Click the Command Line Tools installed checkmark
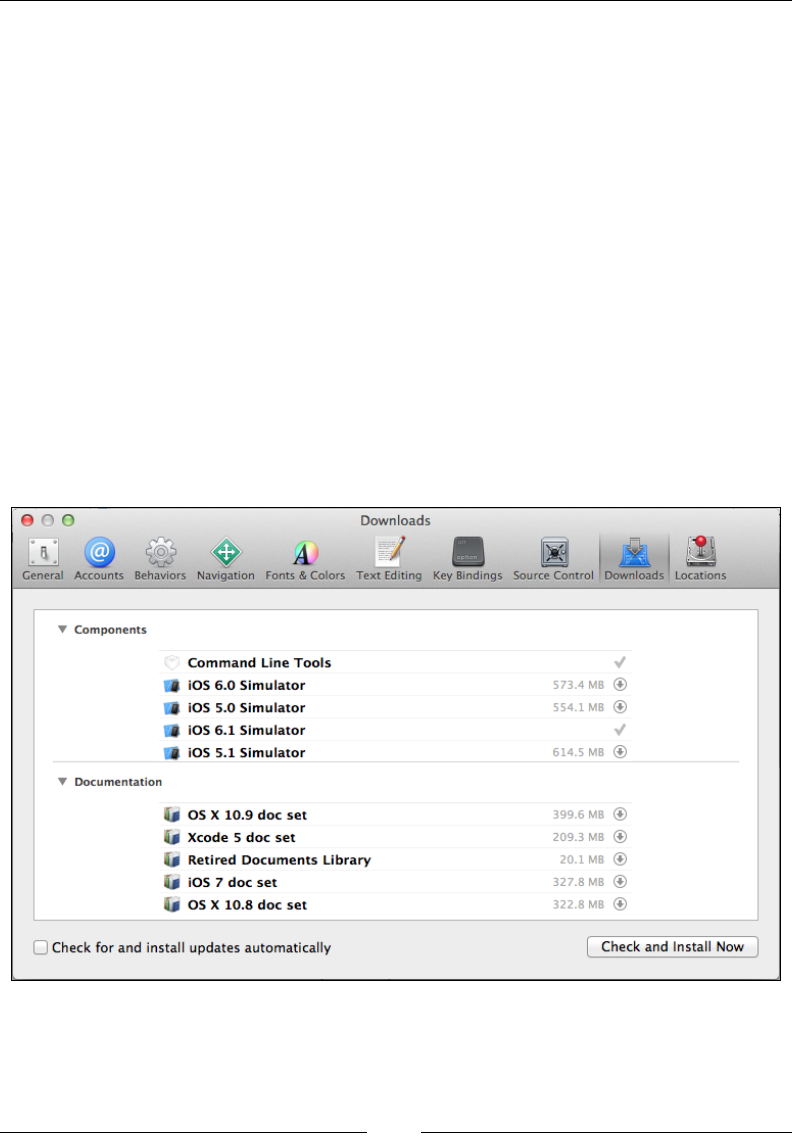Viewport: 792px width, 1142px height. coord(620,662)
